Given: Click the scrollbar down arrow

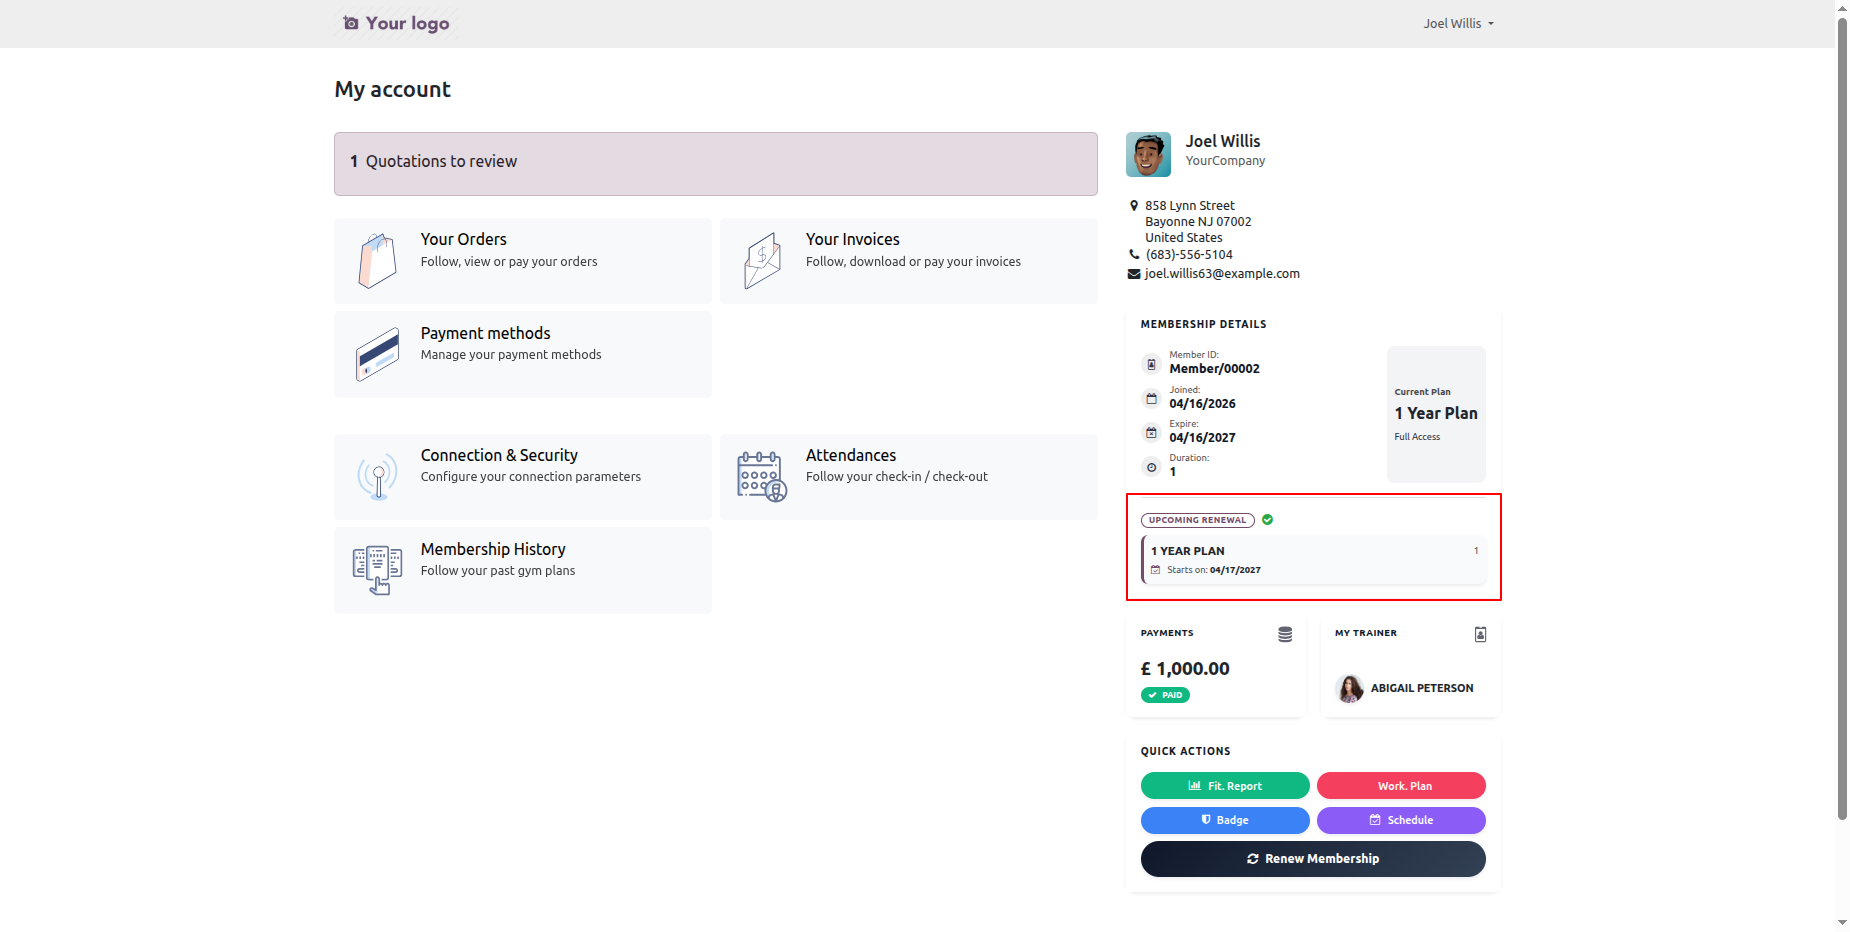Looking at the screenshot, I should pos(1842,923).
